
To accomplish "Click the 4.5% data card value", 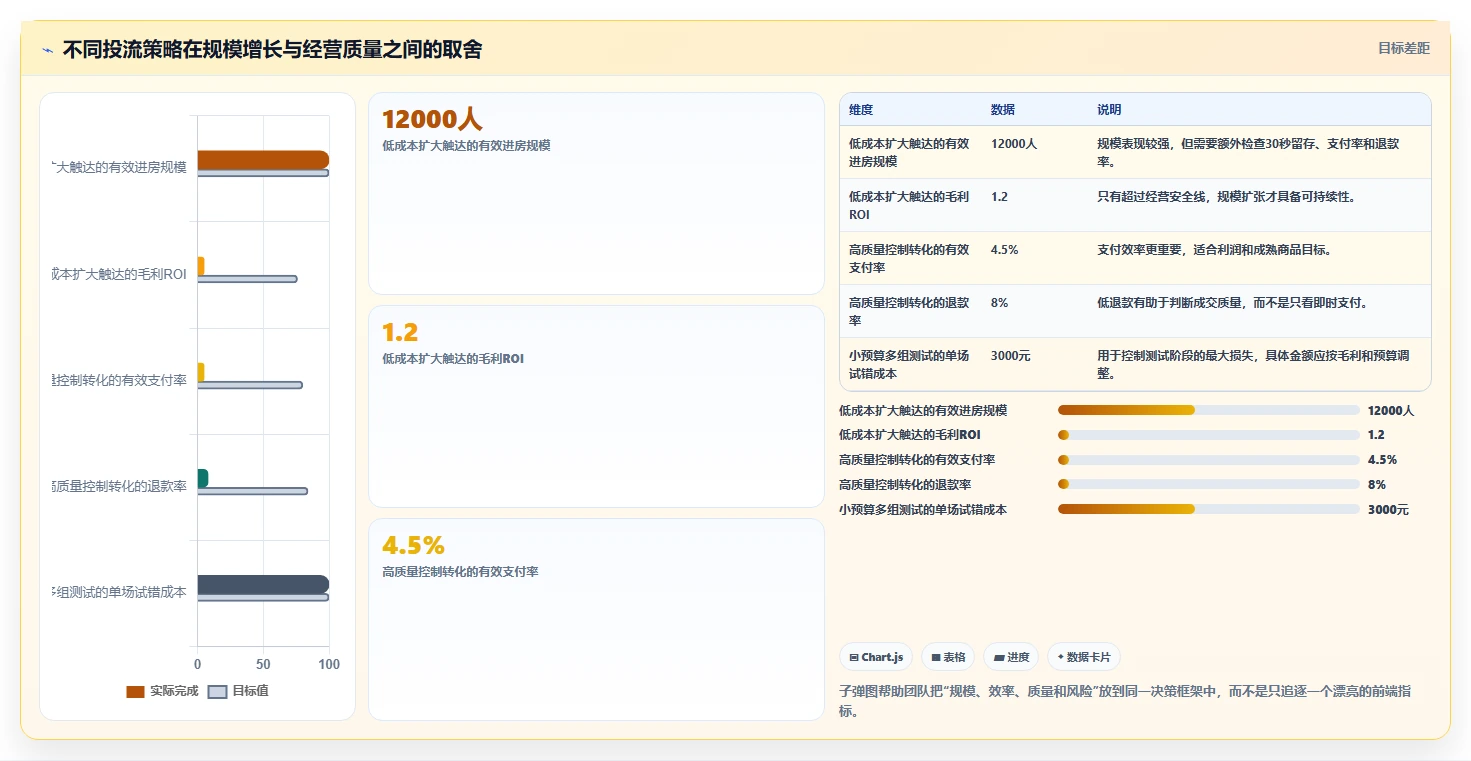I will pyautogui.click(x=413, y=546).
